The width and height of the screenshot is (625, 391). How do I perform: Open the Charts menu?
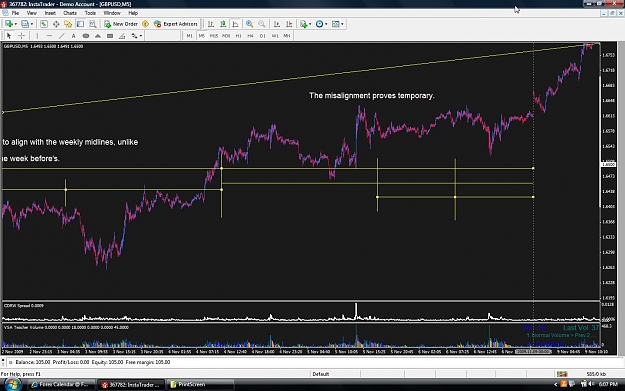point(70,13)
